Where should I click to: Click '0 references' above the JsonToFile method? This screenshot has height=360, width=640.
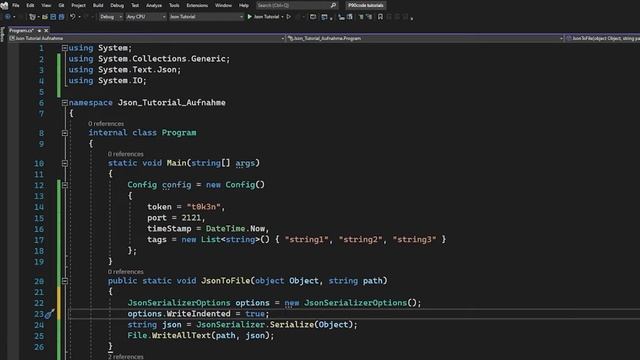126,271
